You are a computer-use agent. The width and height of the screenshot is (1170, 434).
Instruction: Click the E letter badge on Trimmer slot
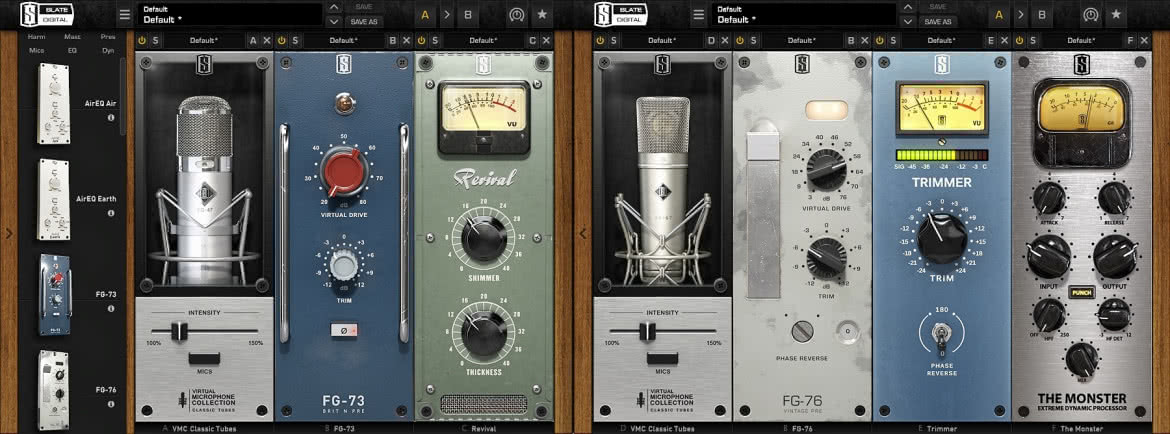(991, 41)
